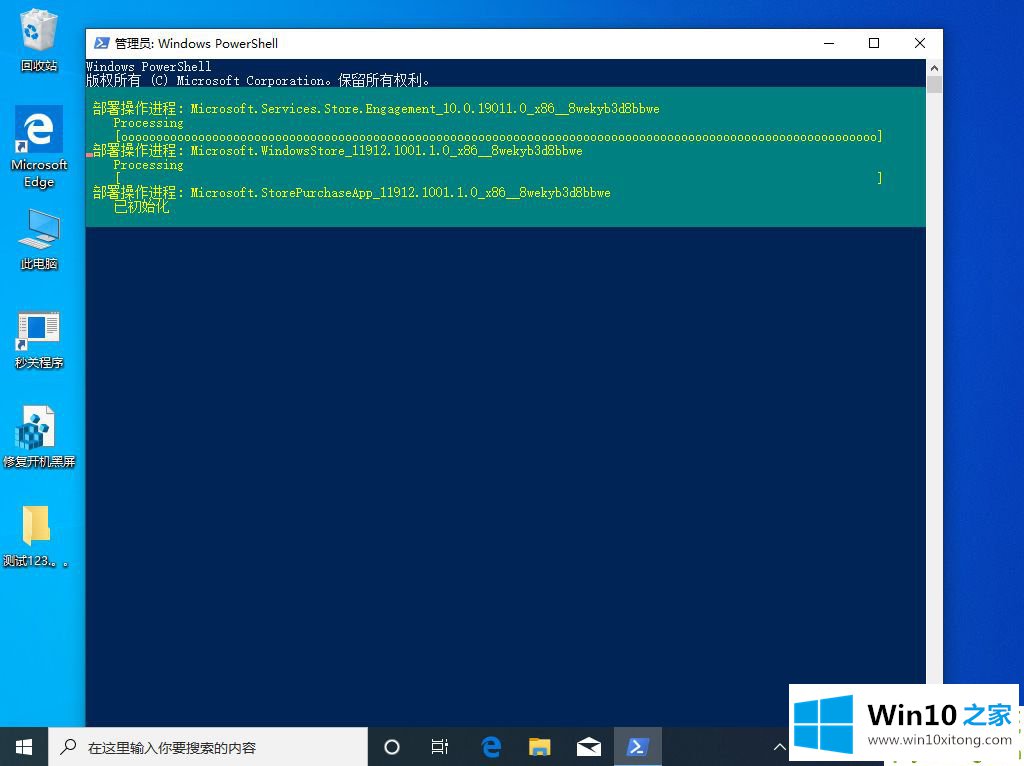Open the Recycle Bin desktop icon

[39, 39]
